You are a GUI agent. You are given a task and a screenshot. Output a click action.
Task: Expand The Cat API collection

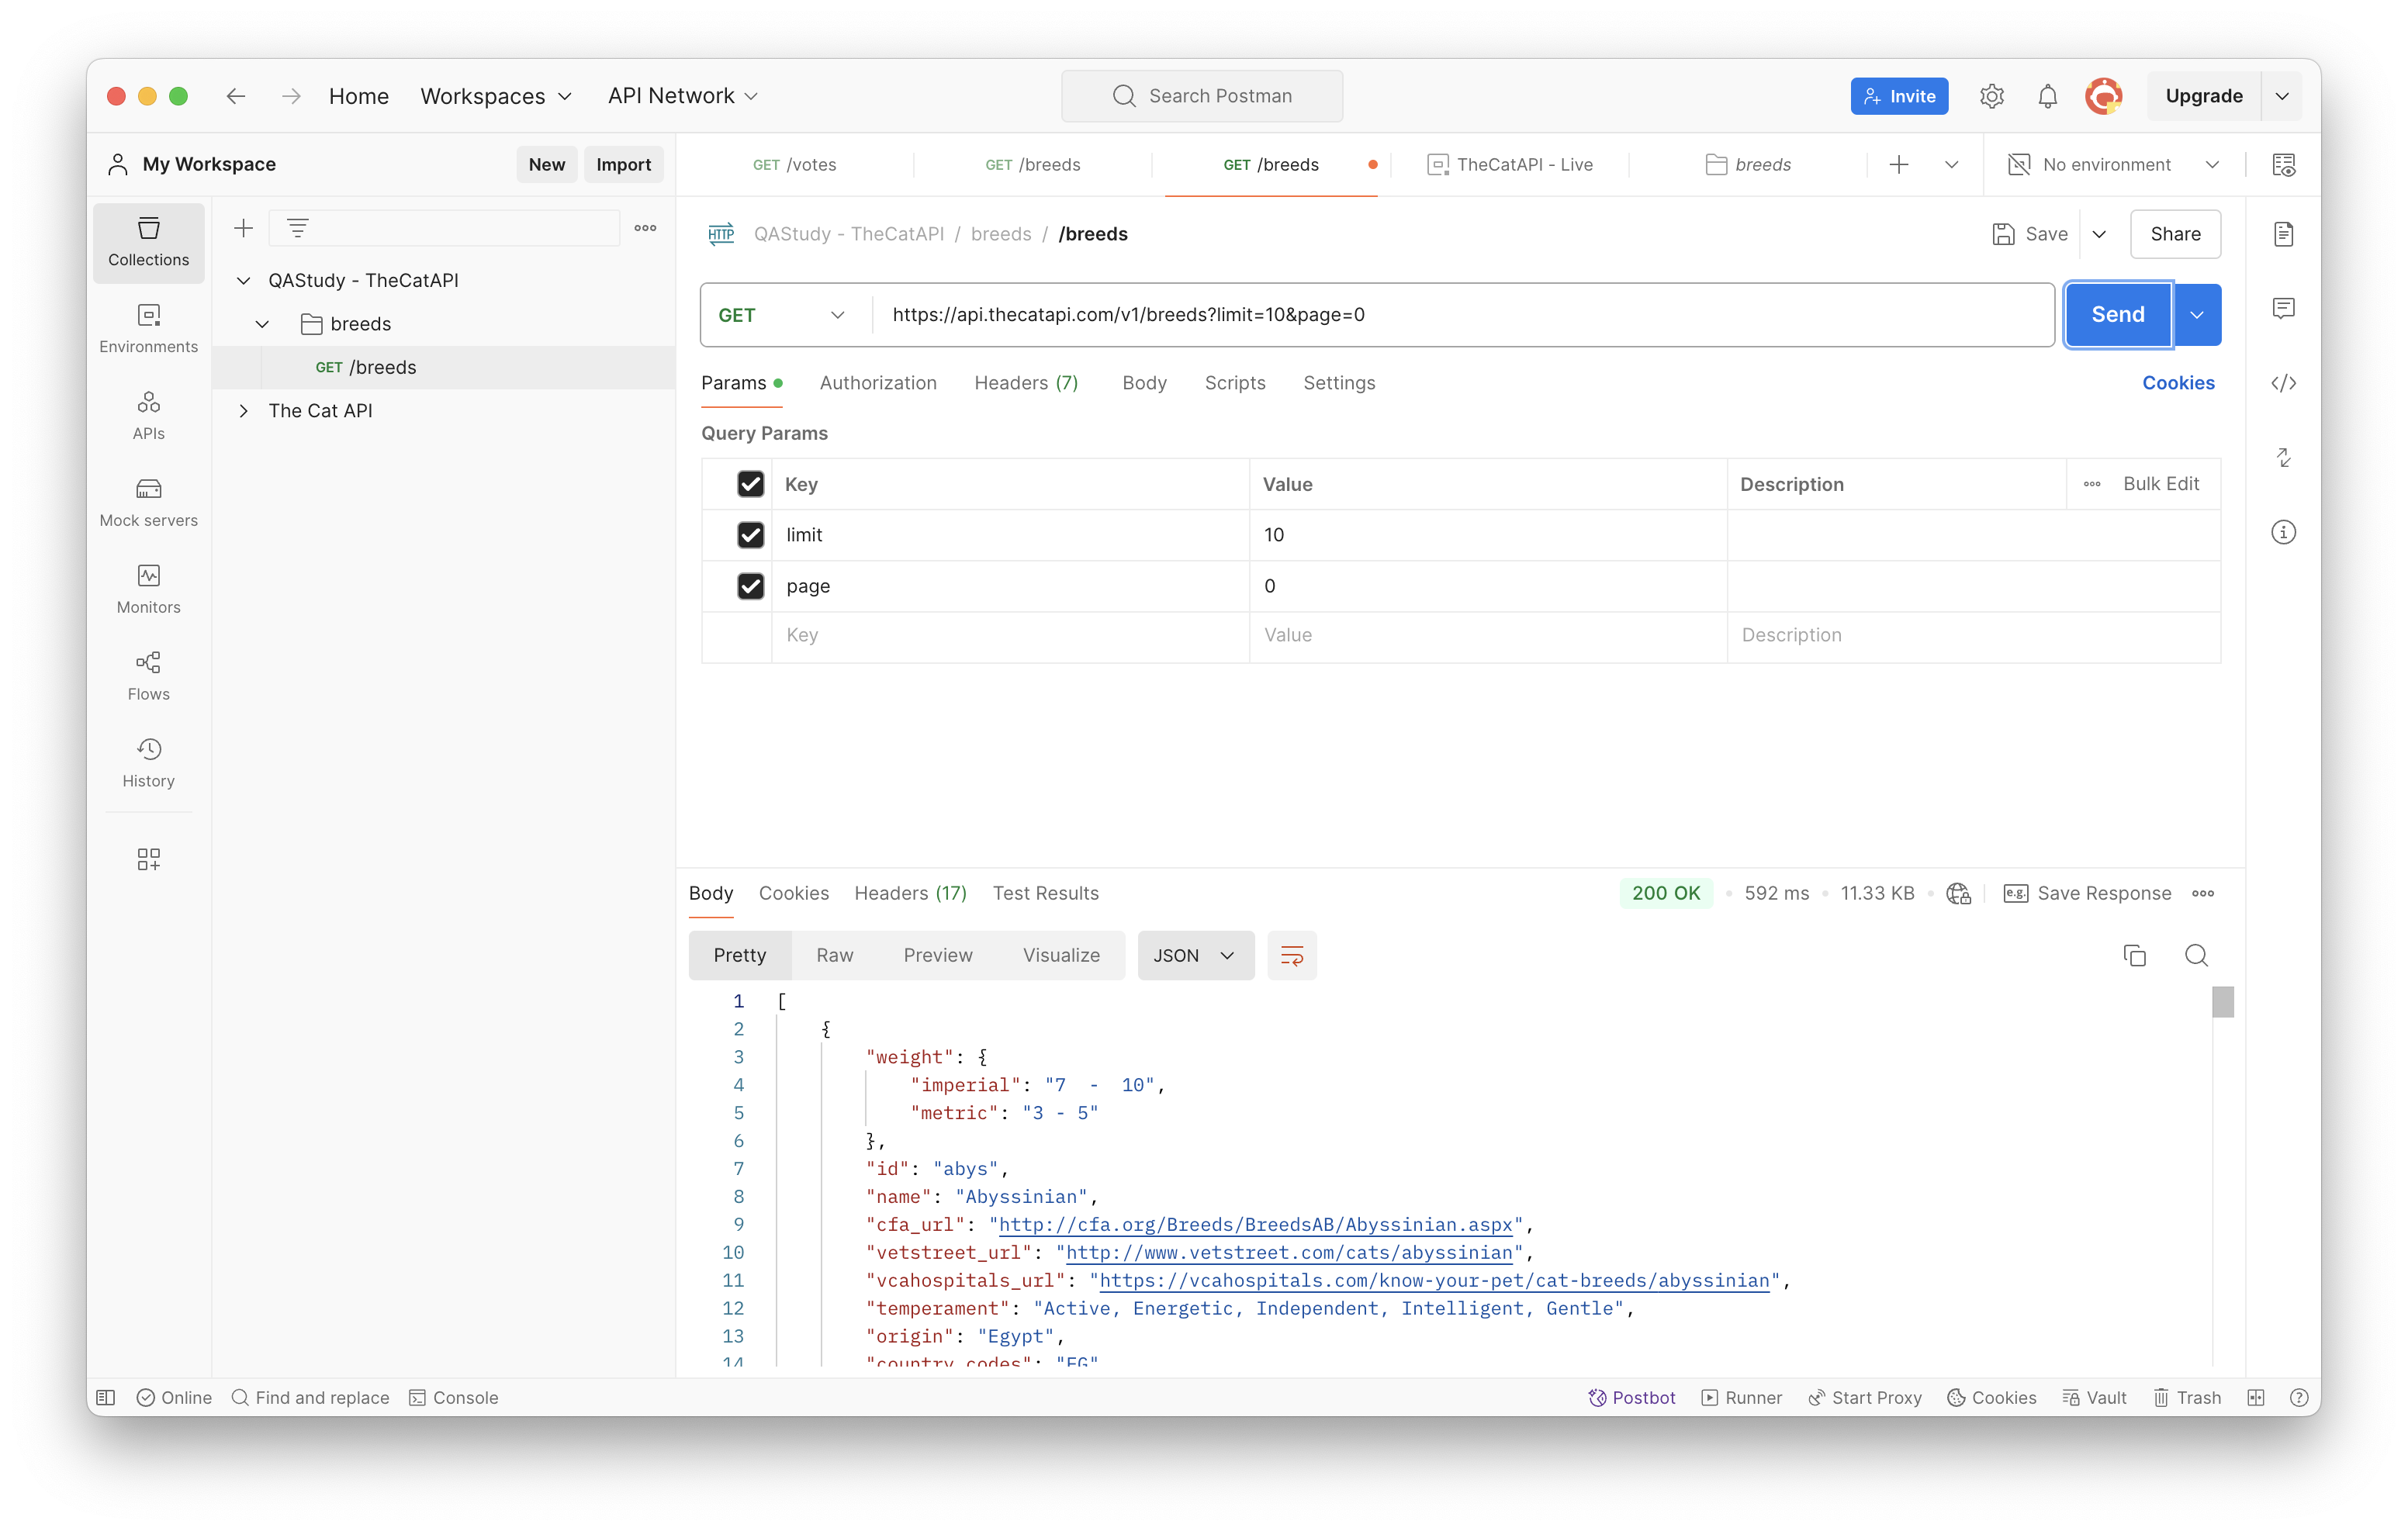pyautogui.click(x=243, y=411)
